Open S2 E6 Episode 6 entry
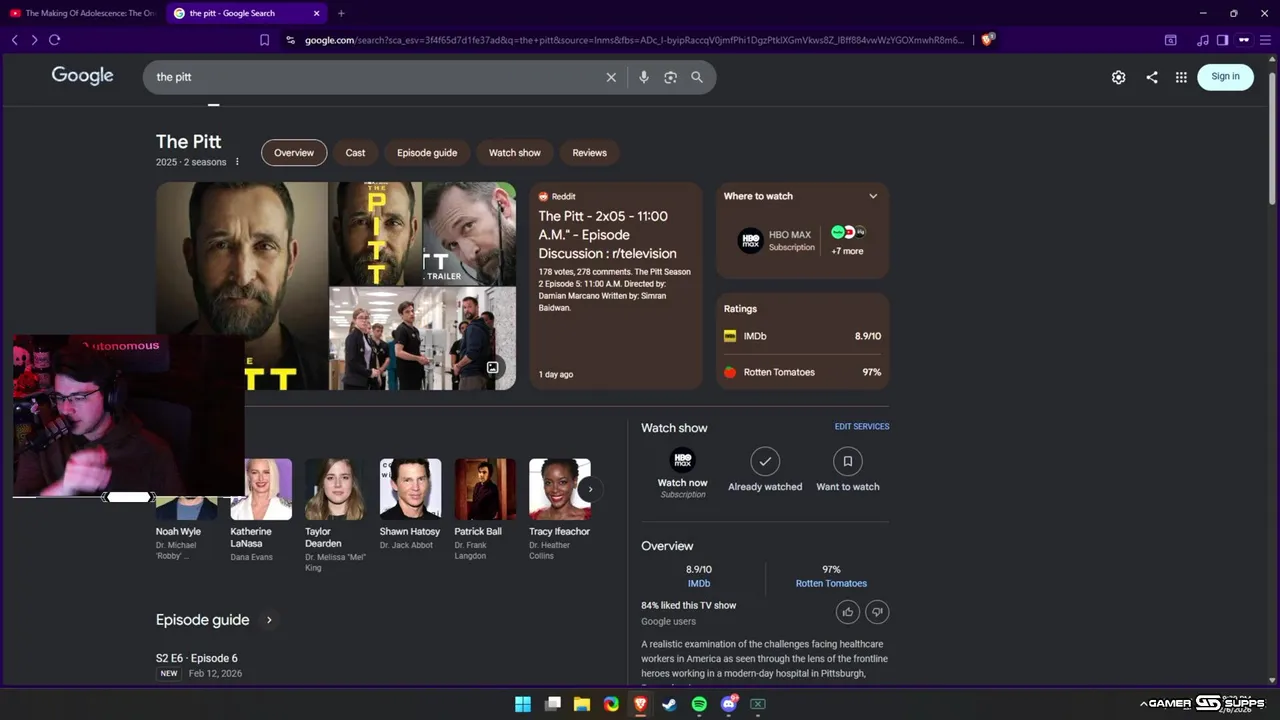The image size is (1280, 720). 199,665
